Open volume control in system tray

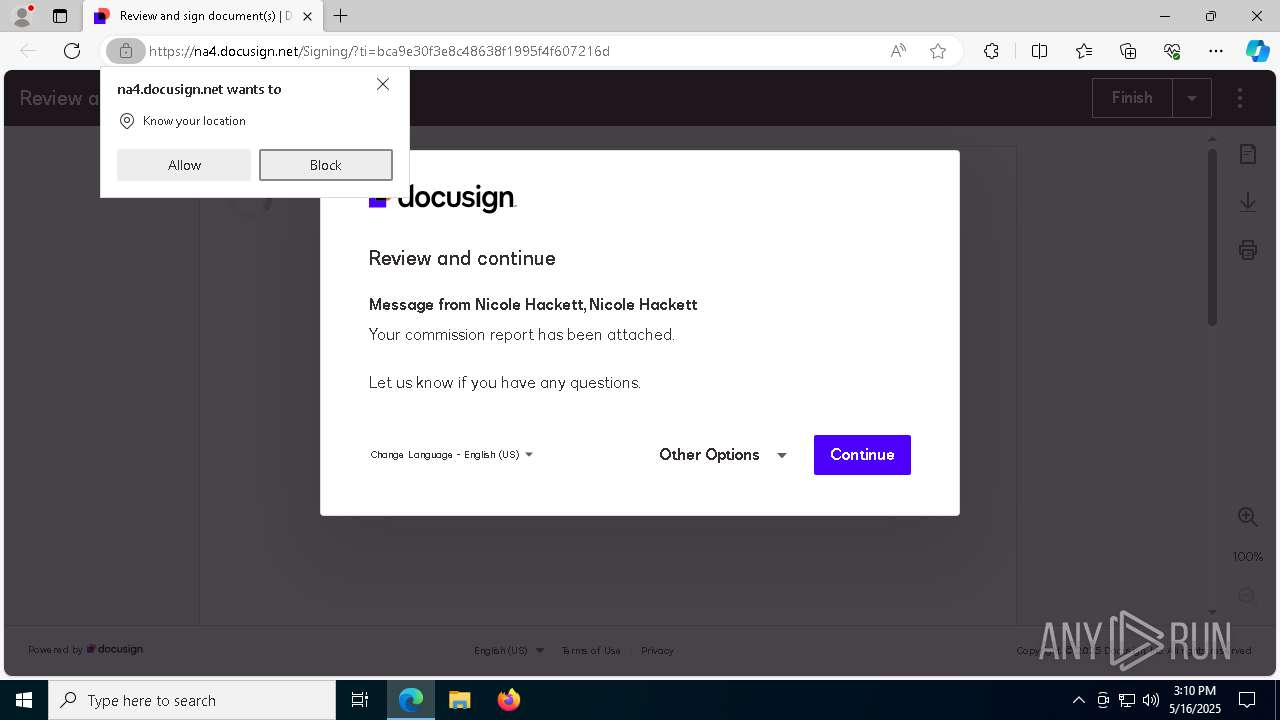pyautogui.click(x=1151, y=700)
